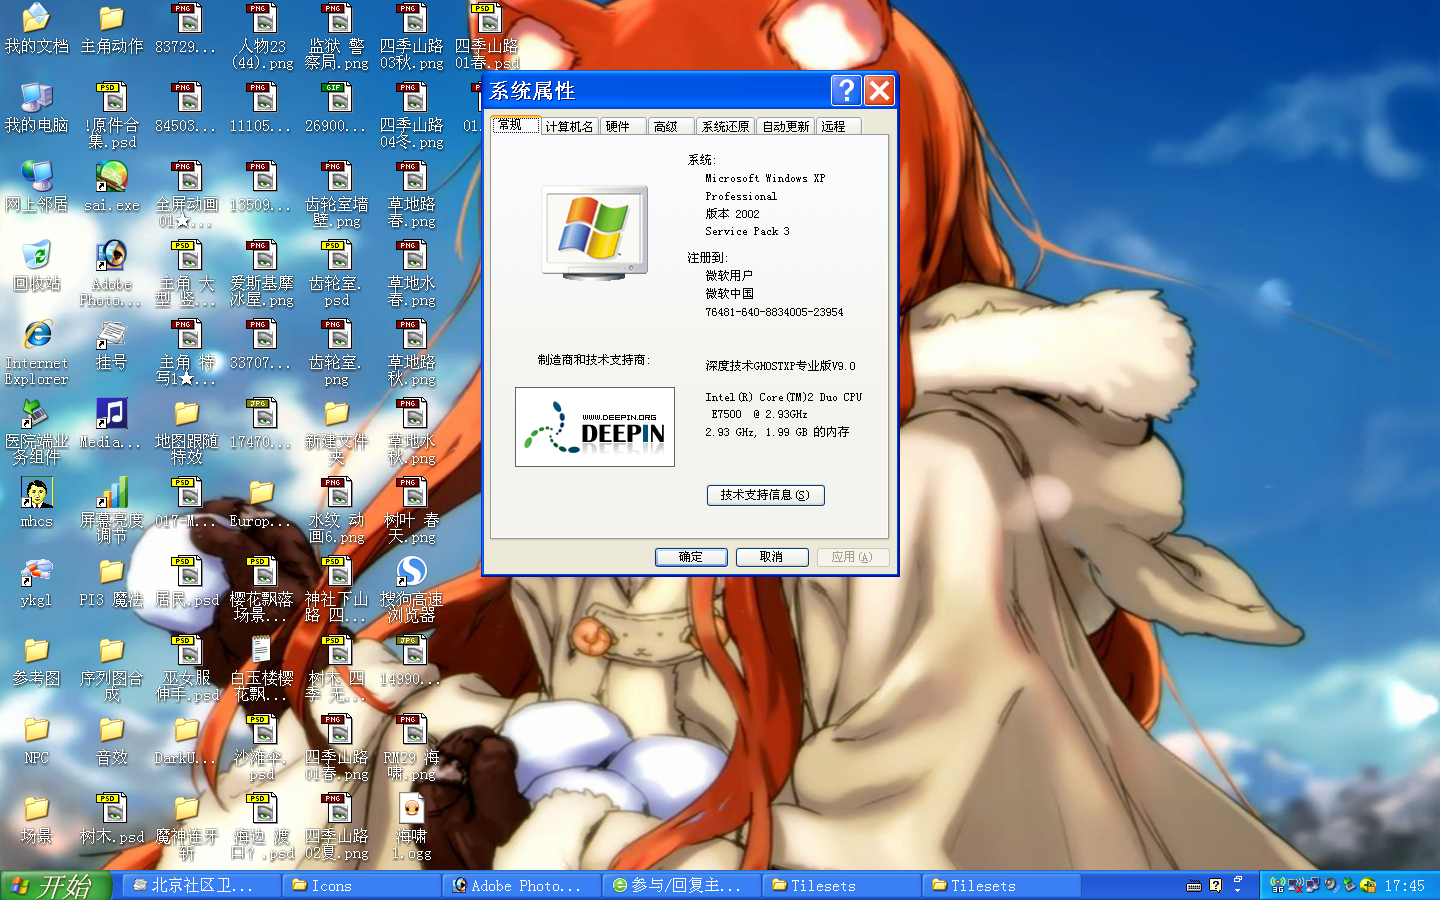Select the Internet Explorer desktop icon
The width and height of the screenshot is (1440, 900).
(x=36, y=353)
